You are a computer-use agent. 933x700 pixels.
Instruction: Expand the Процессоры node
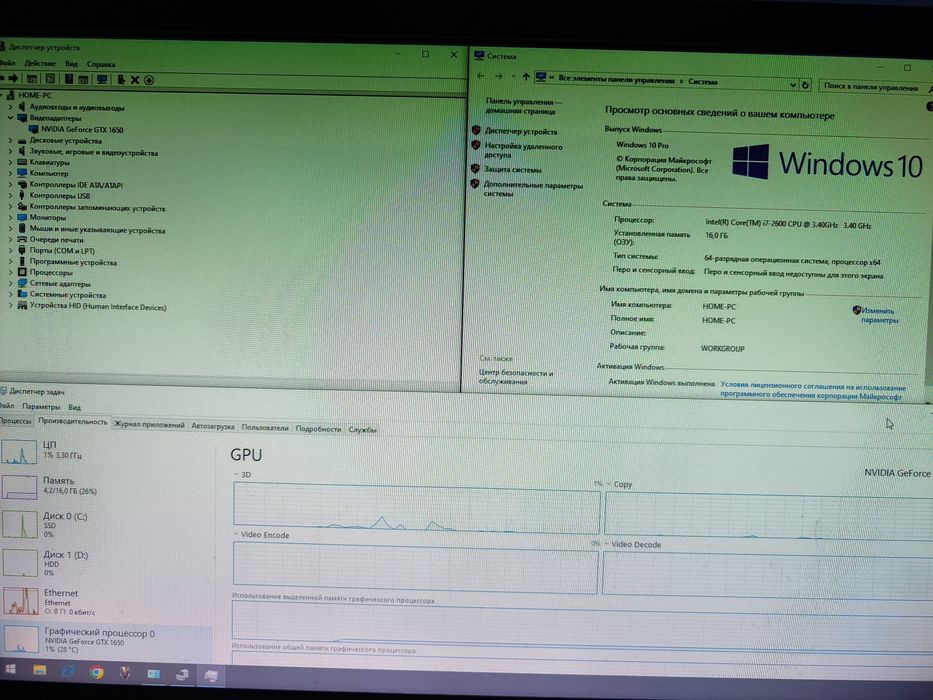pos(10,272)
